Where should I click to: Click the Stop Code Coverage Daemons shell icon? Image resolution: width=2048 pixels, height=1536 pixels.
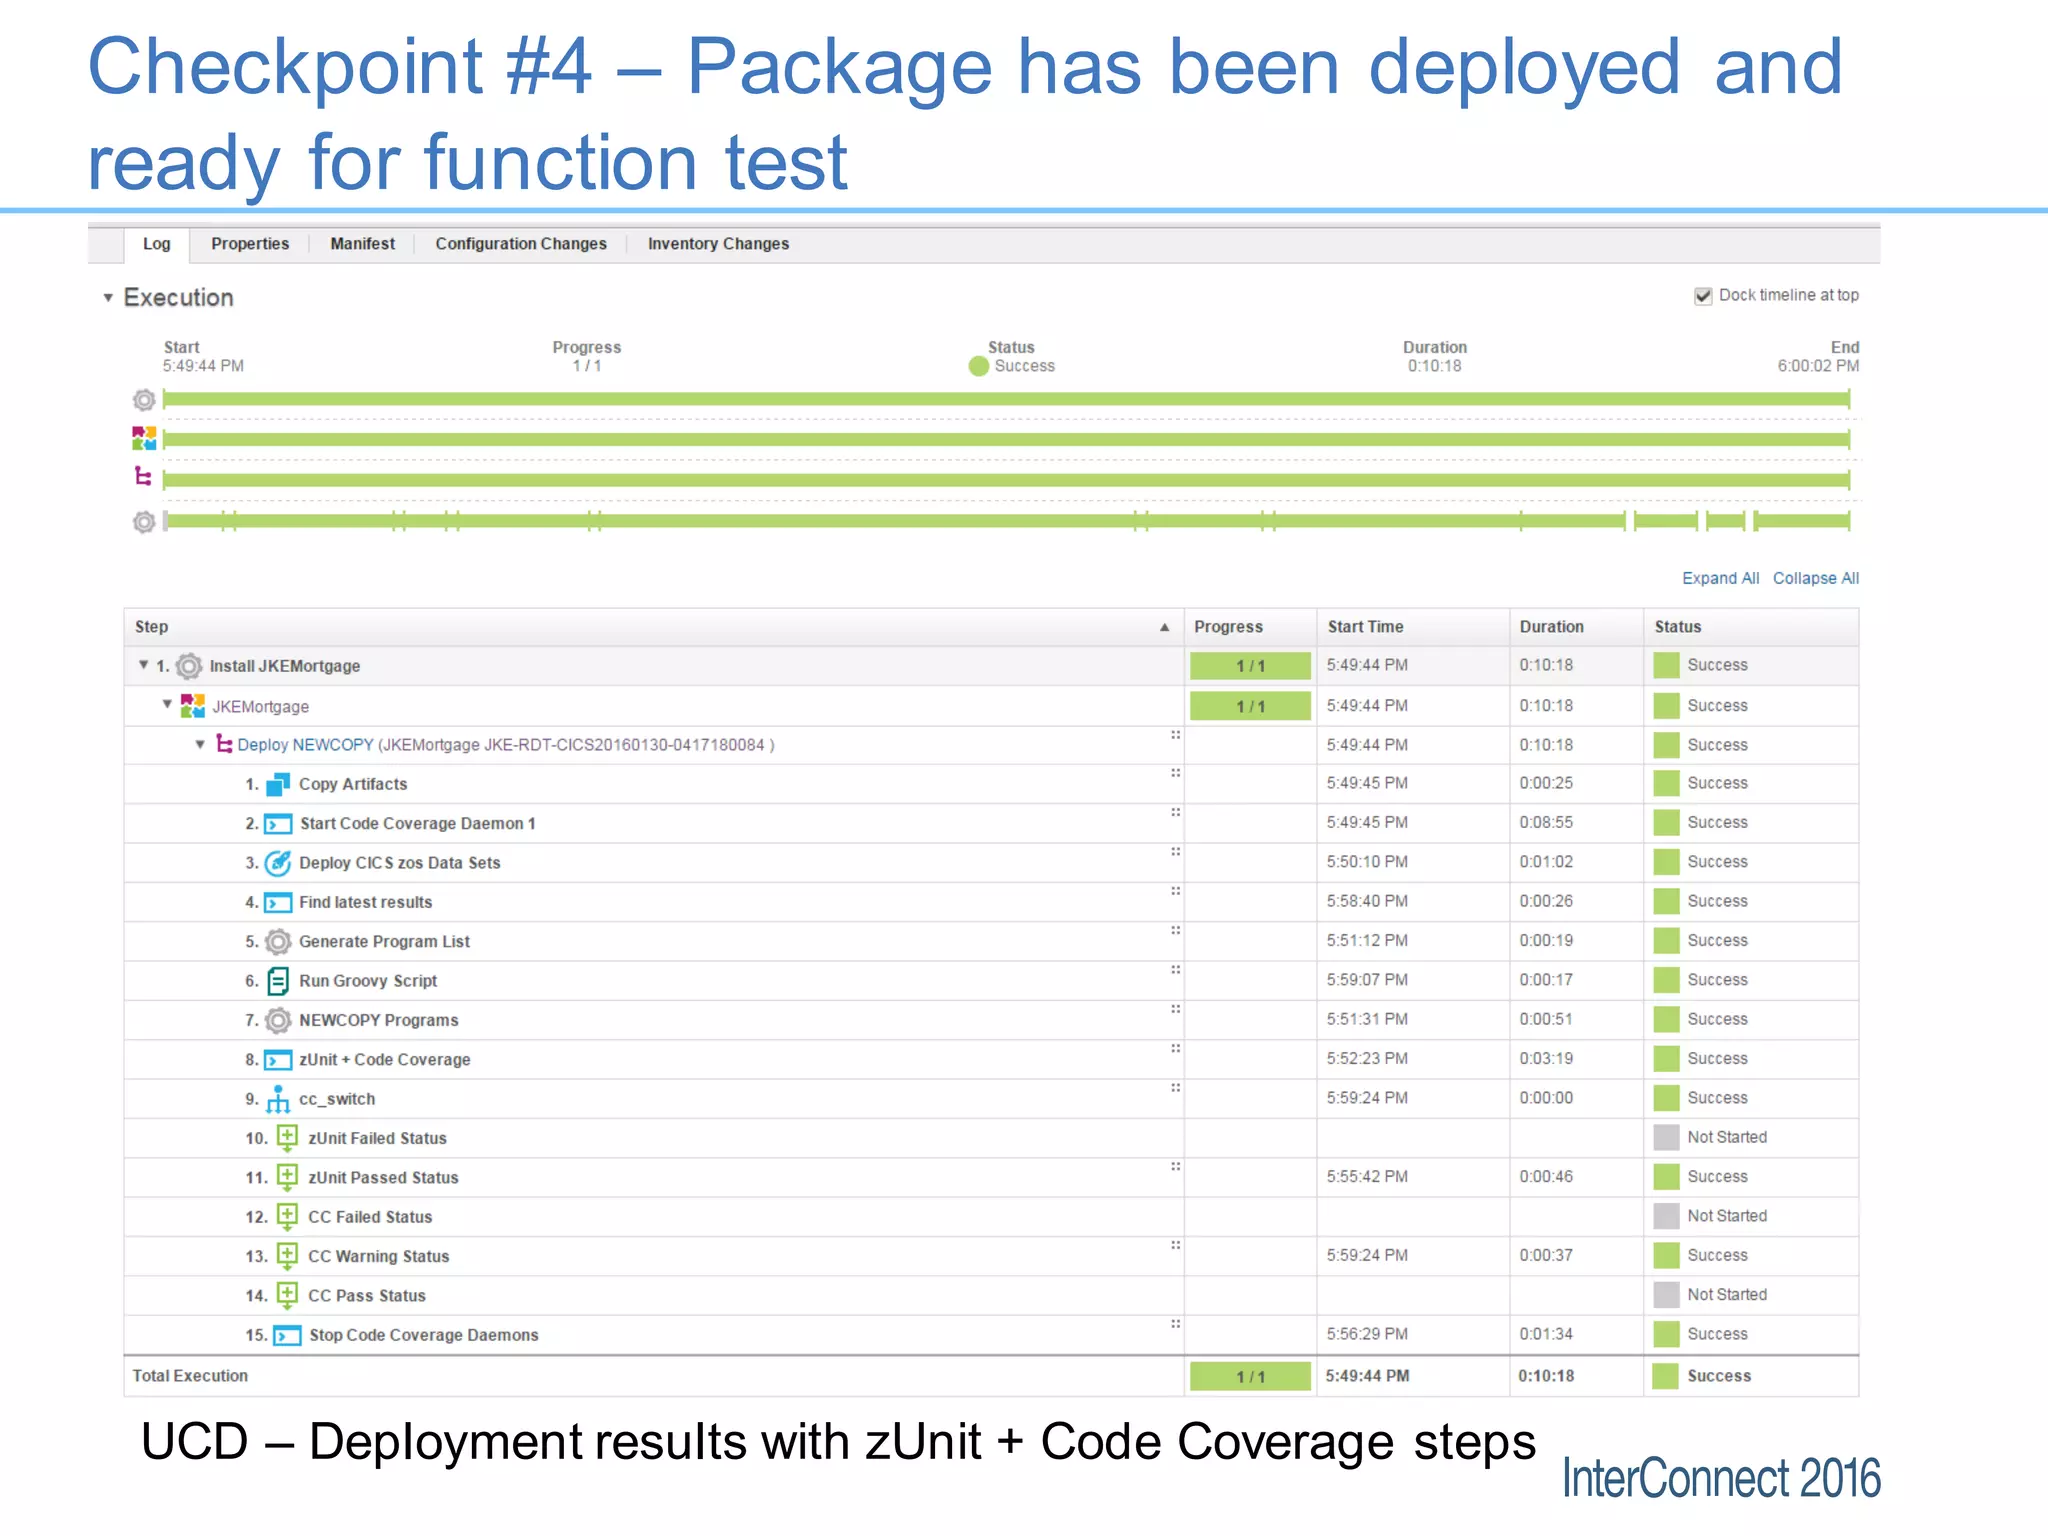pyautogui.click(x=288, y=1335)
